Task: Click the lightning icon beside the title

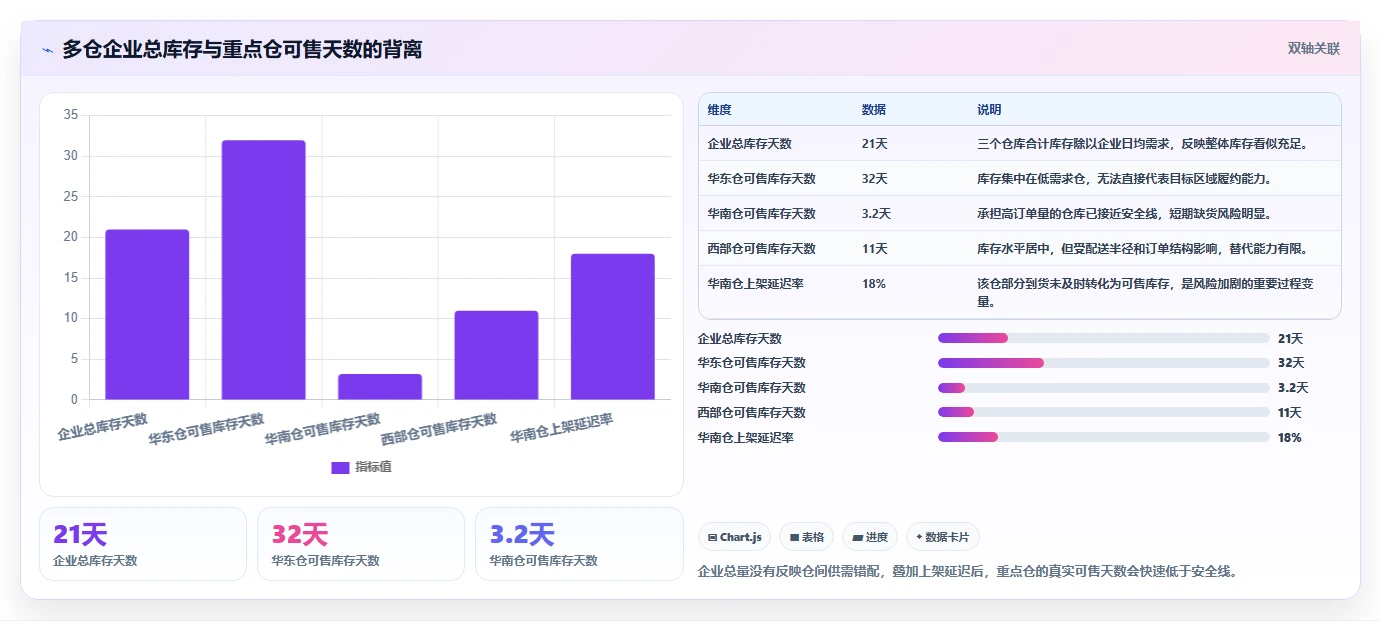Action: [47, 50]
